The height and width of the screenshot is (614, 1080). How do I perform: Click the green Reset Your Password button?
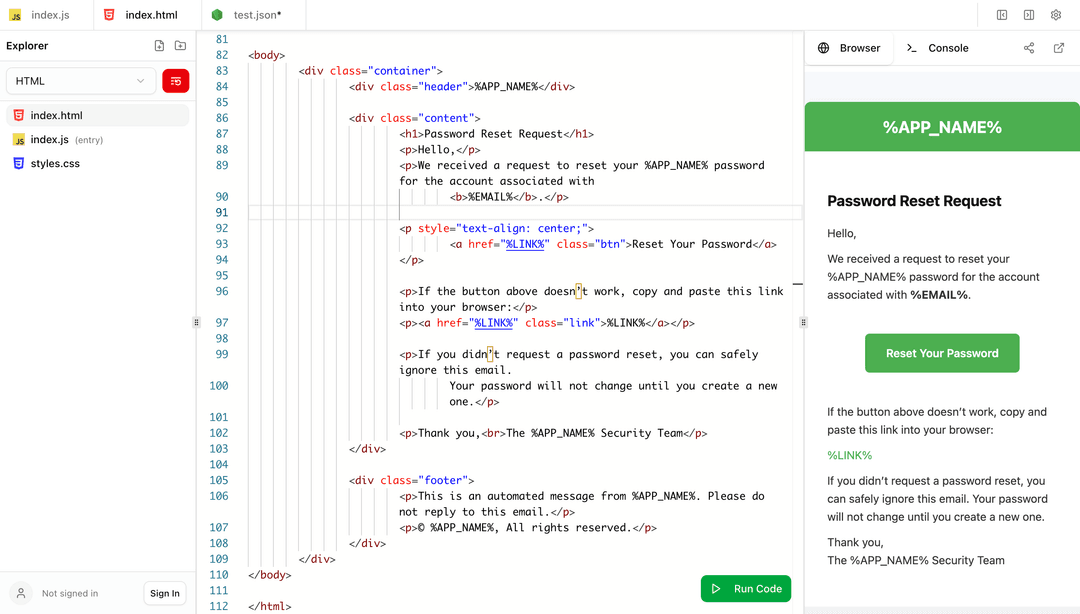point(942,353)
